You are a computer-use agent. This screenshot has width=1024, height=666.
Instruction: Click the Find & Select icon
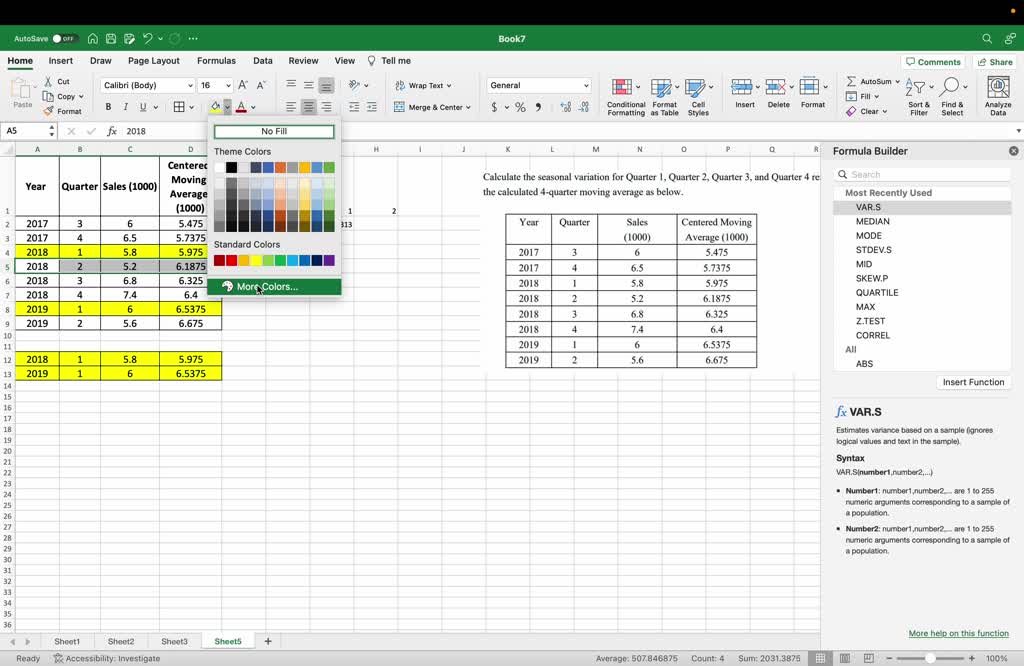[952, 97]
